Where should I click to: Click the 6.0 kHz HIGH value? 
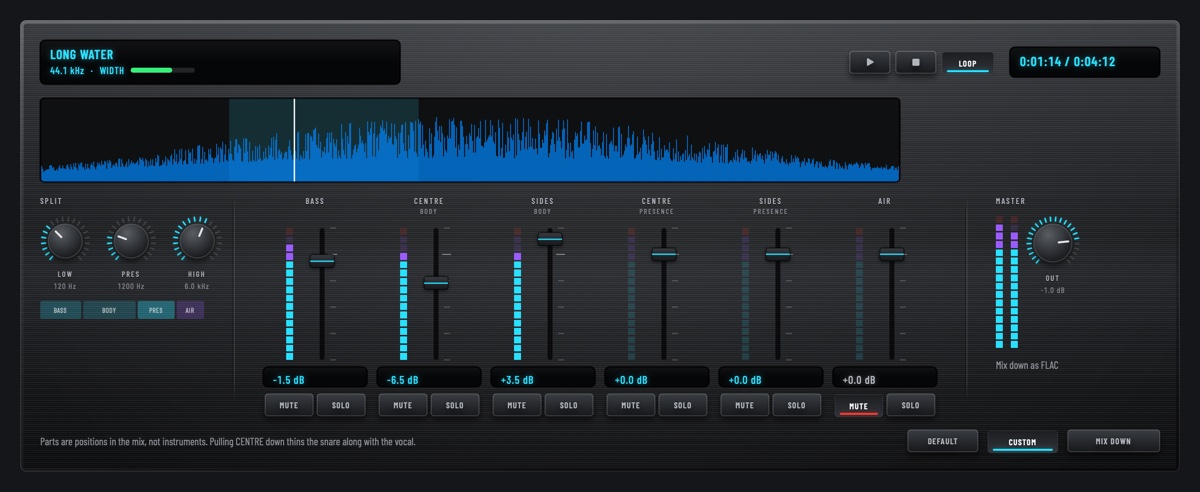pyautogui.click(x=197, y=286)
